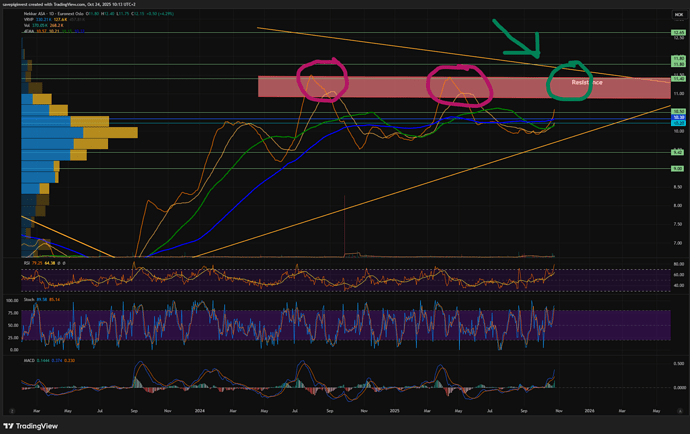This screenshot has height=434, width=690.
Task: Click the 9.00 price level tag
Action: pyautogui.click(x=677, y=169)
